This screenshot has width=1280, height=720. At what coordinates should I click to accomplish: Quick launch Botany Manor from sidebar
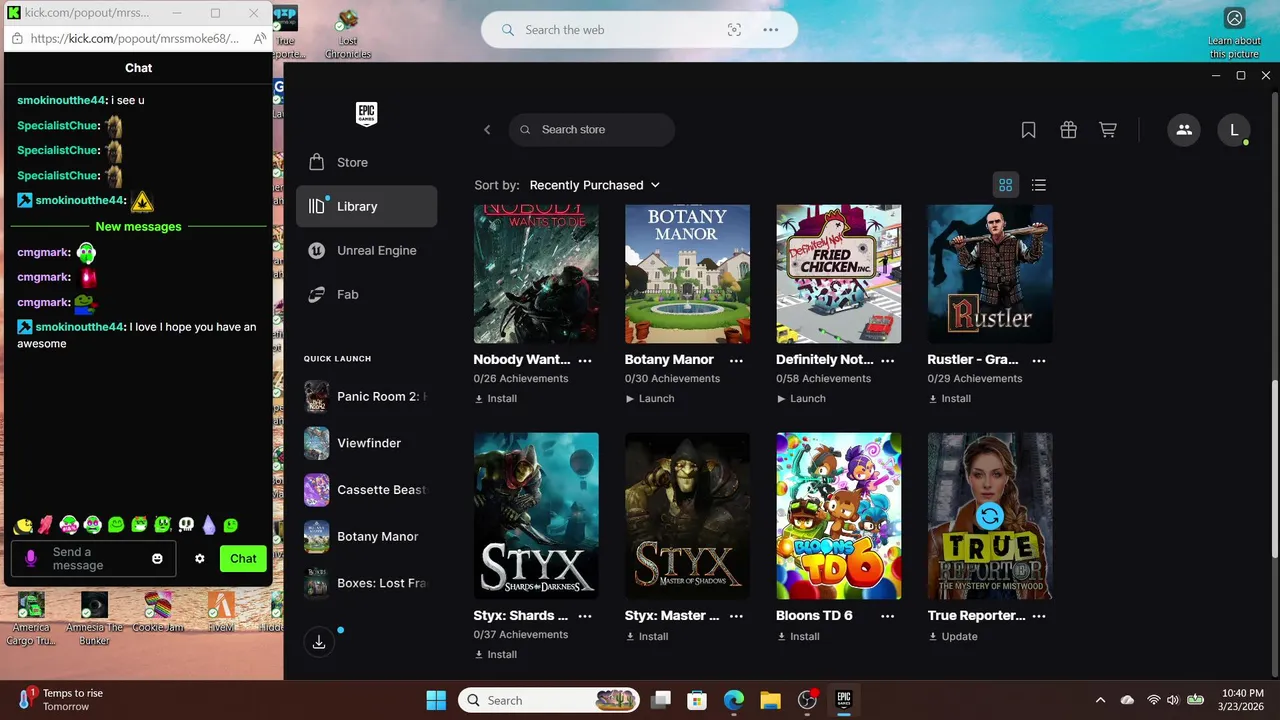[366, 536]
